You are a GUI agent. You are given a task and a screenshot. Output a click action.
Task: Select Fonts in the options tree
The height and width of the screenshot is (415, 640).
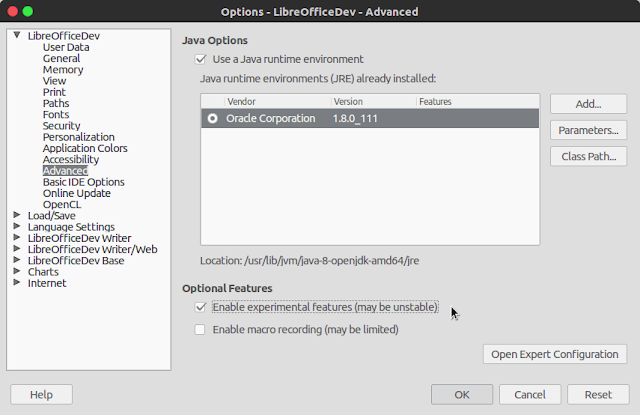tap(56, 115)
